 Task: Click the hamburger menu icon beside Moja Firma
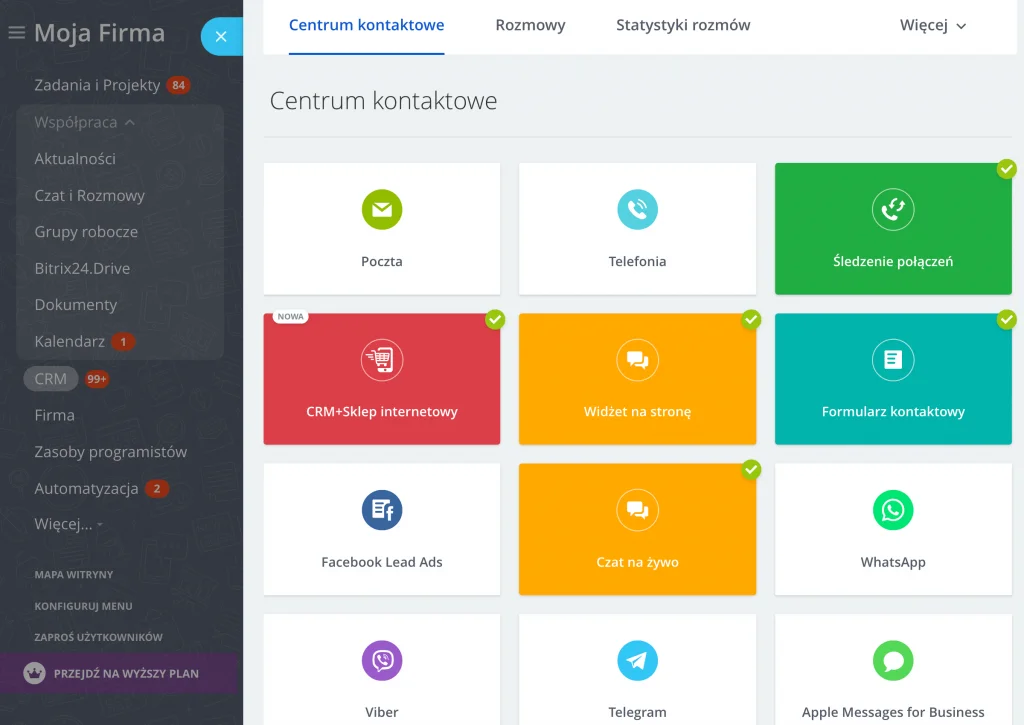pyautogui.click(x=16, y=34)
